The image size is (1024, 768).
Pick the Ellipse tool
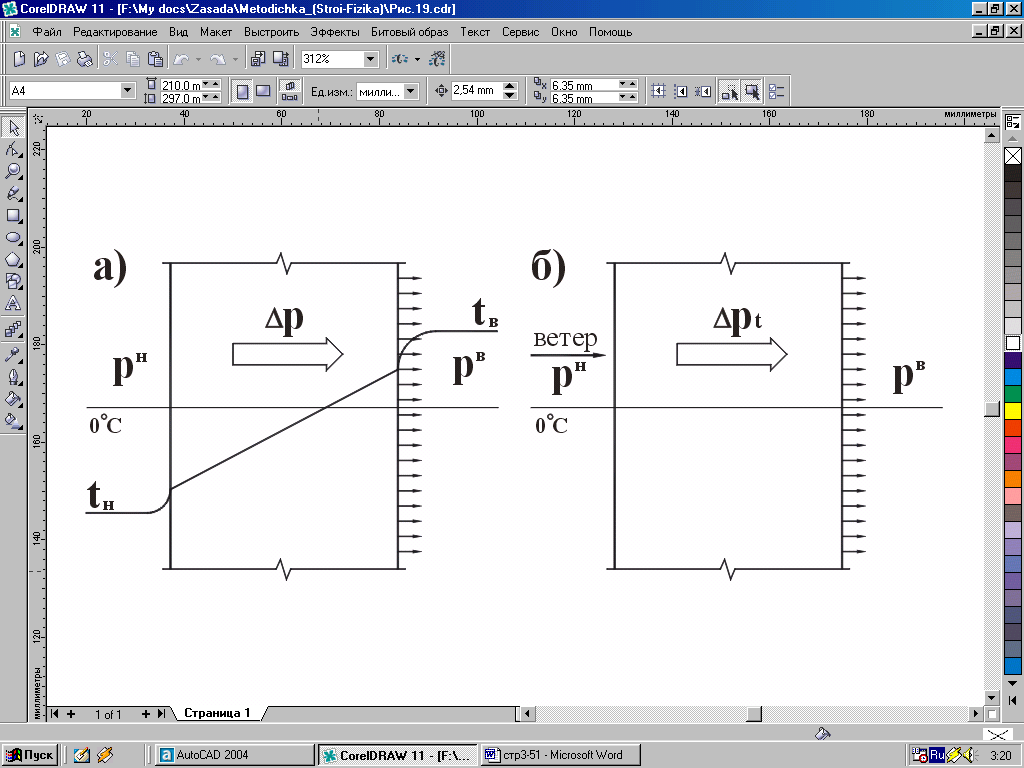[13, 237]
